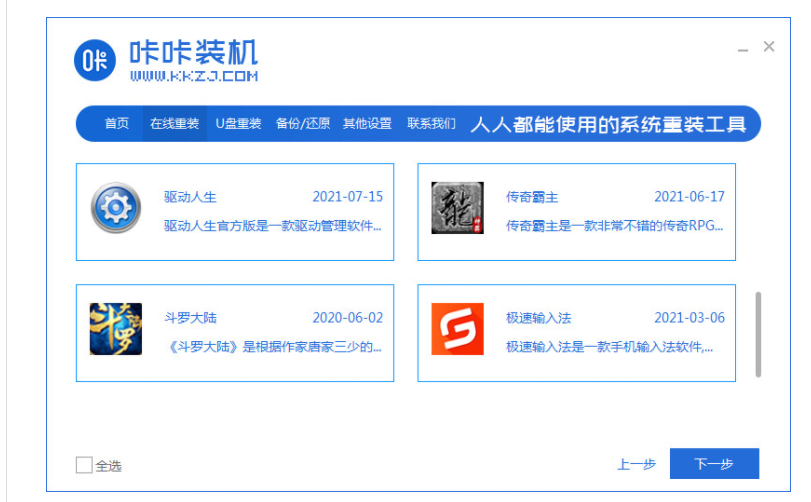Select the 极速输入法 title text

(538, 318)
